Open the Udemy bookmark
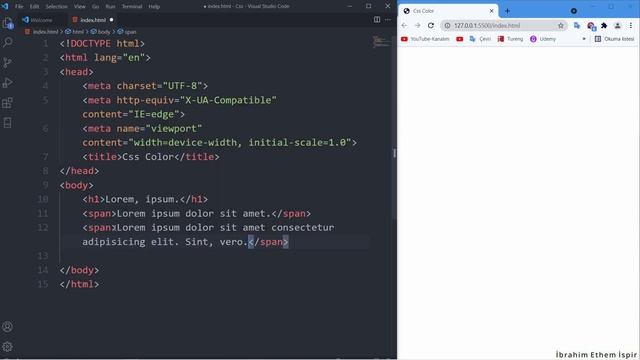The image size is (640, 360). coord(543,39)
